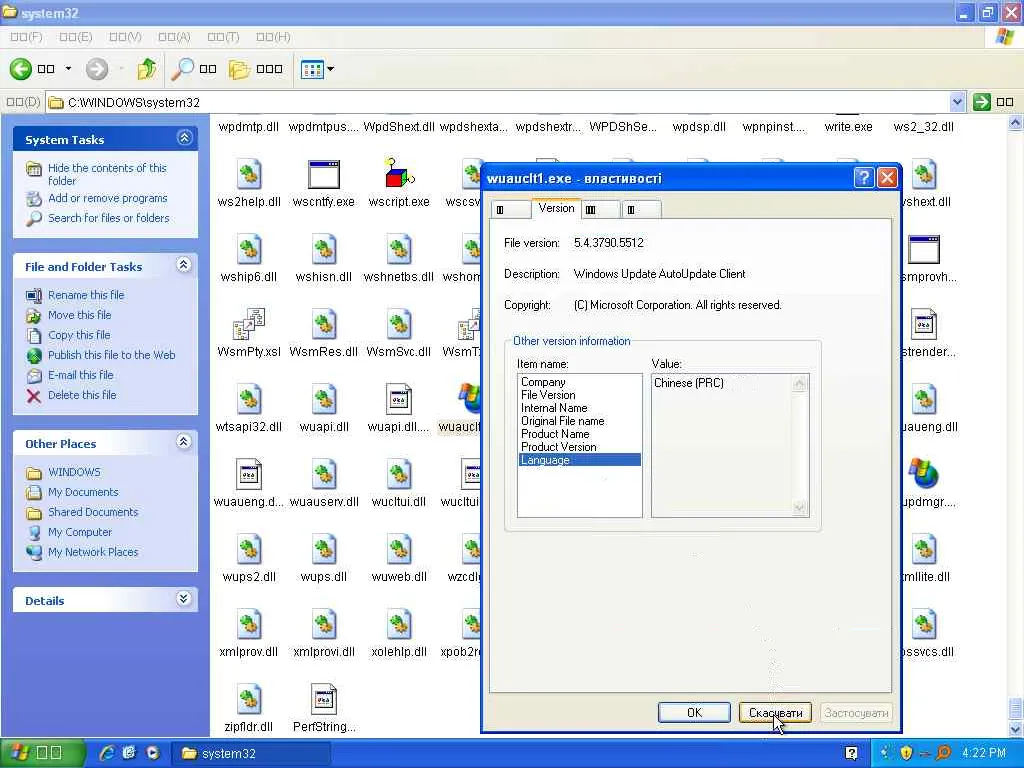The height and width of the screenshot is (768, 1024).
Task: Expand the Details panel
Action: point(184,599)
